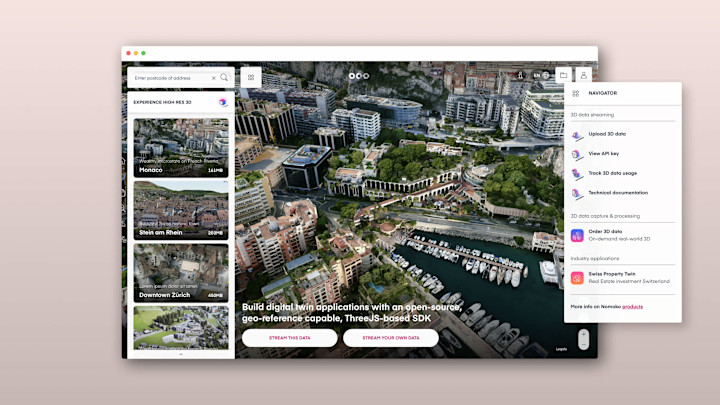Open the user profile icon
Screen dimensions: 720x405
click(584, 75)
